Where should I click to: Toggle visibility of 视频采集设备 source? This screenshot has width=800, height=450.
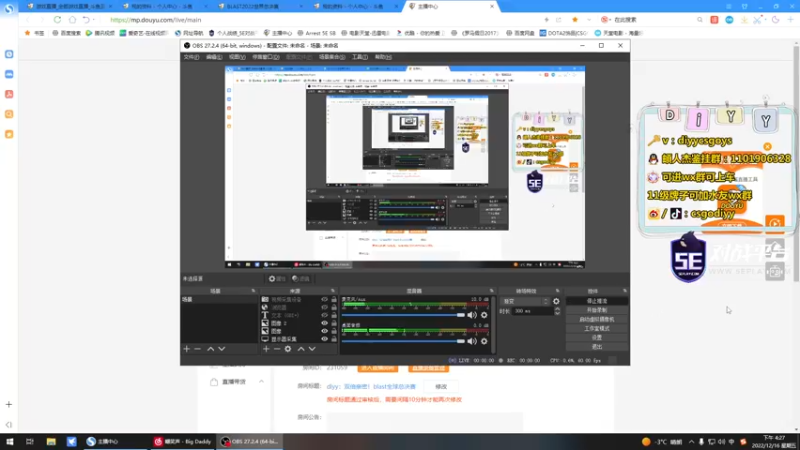pos(324,299)
